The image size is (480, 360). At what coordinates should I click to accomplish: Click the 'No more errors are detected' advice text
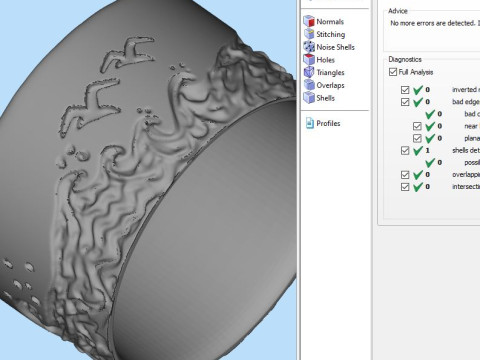(434, 23)
